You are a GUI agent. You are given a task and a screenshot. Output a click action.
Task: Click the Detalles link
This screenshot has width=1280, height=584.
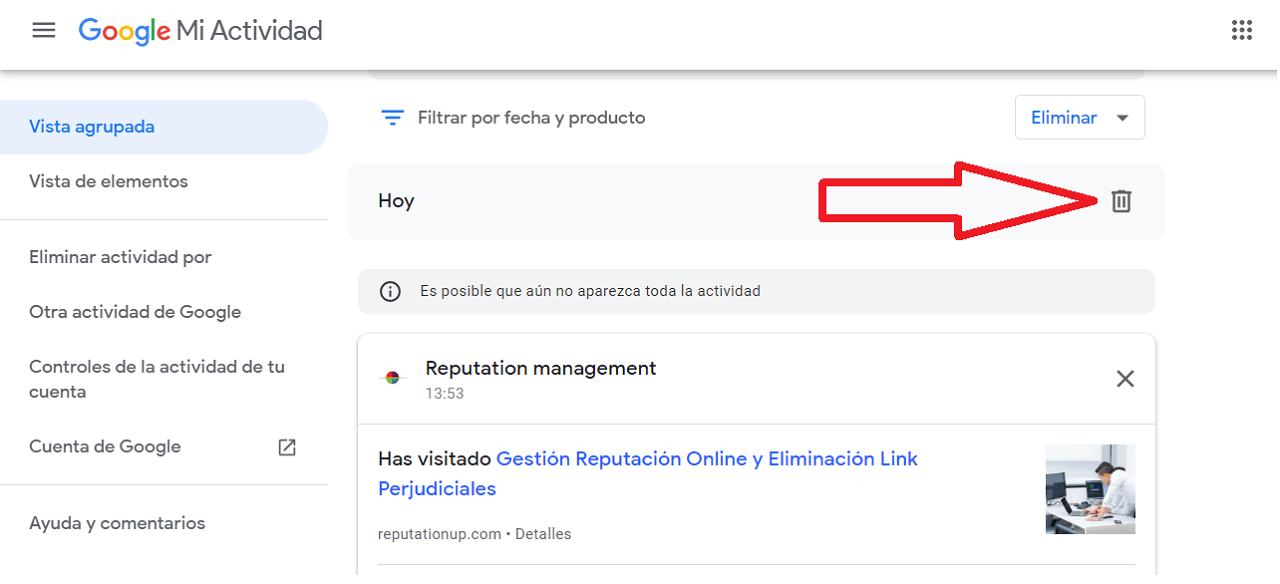click(544, 534)
